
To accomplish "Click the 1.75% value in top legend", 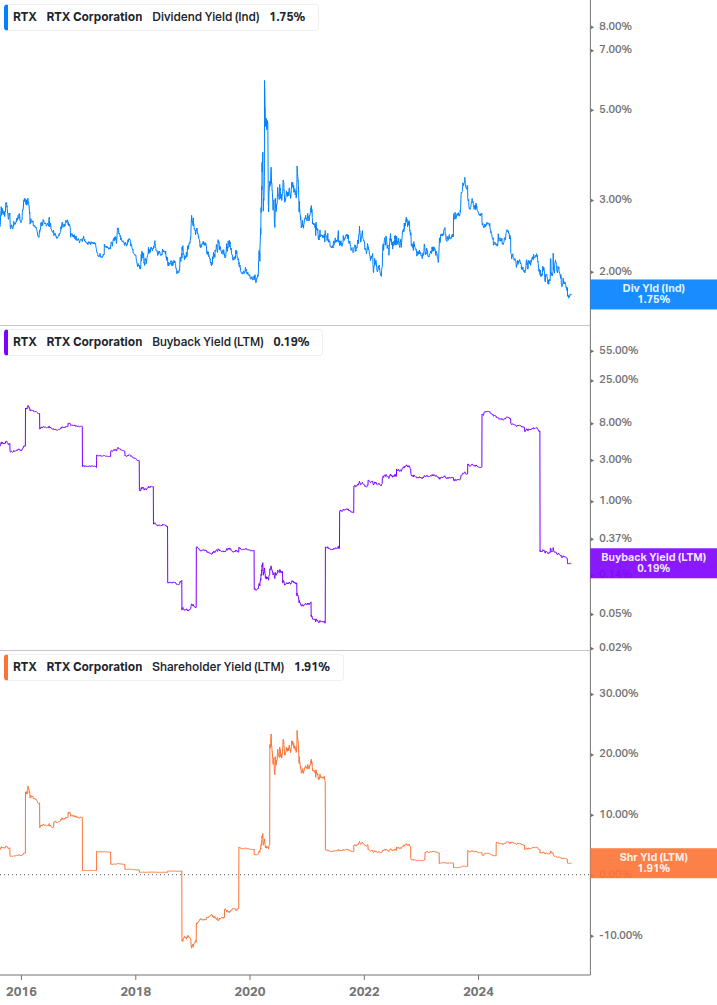I will (287, 17).
